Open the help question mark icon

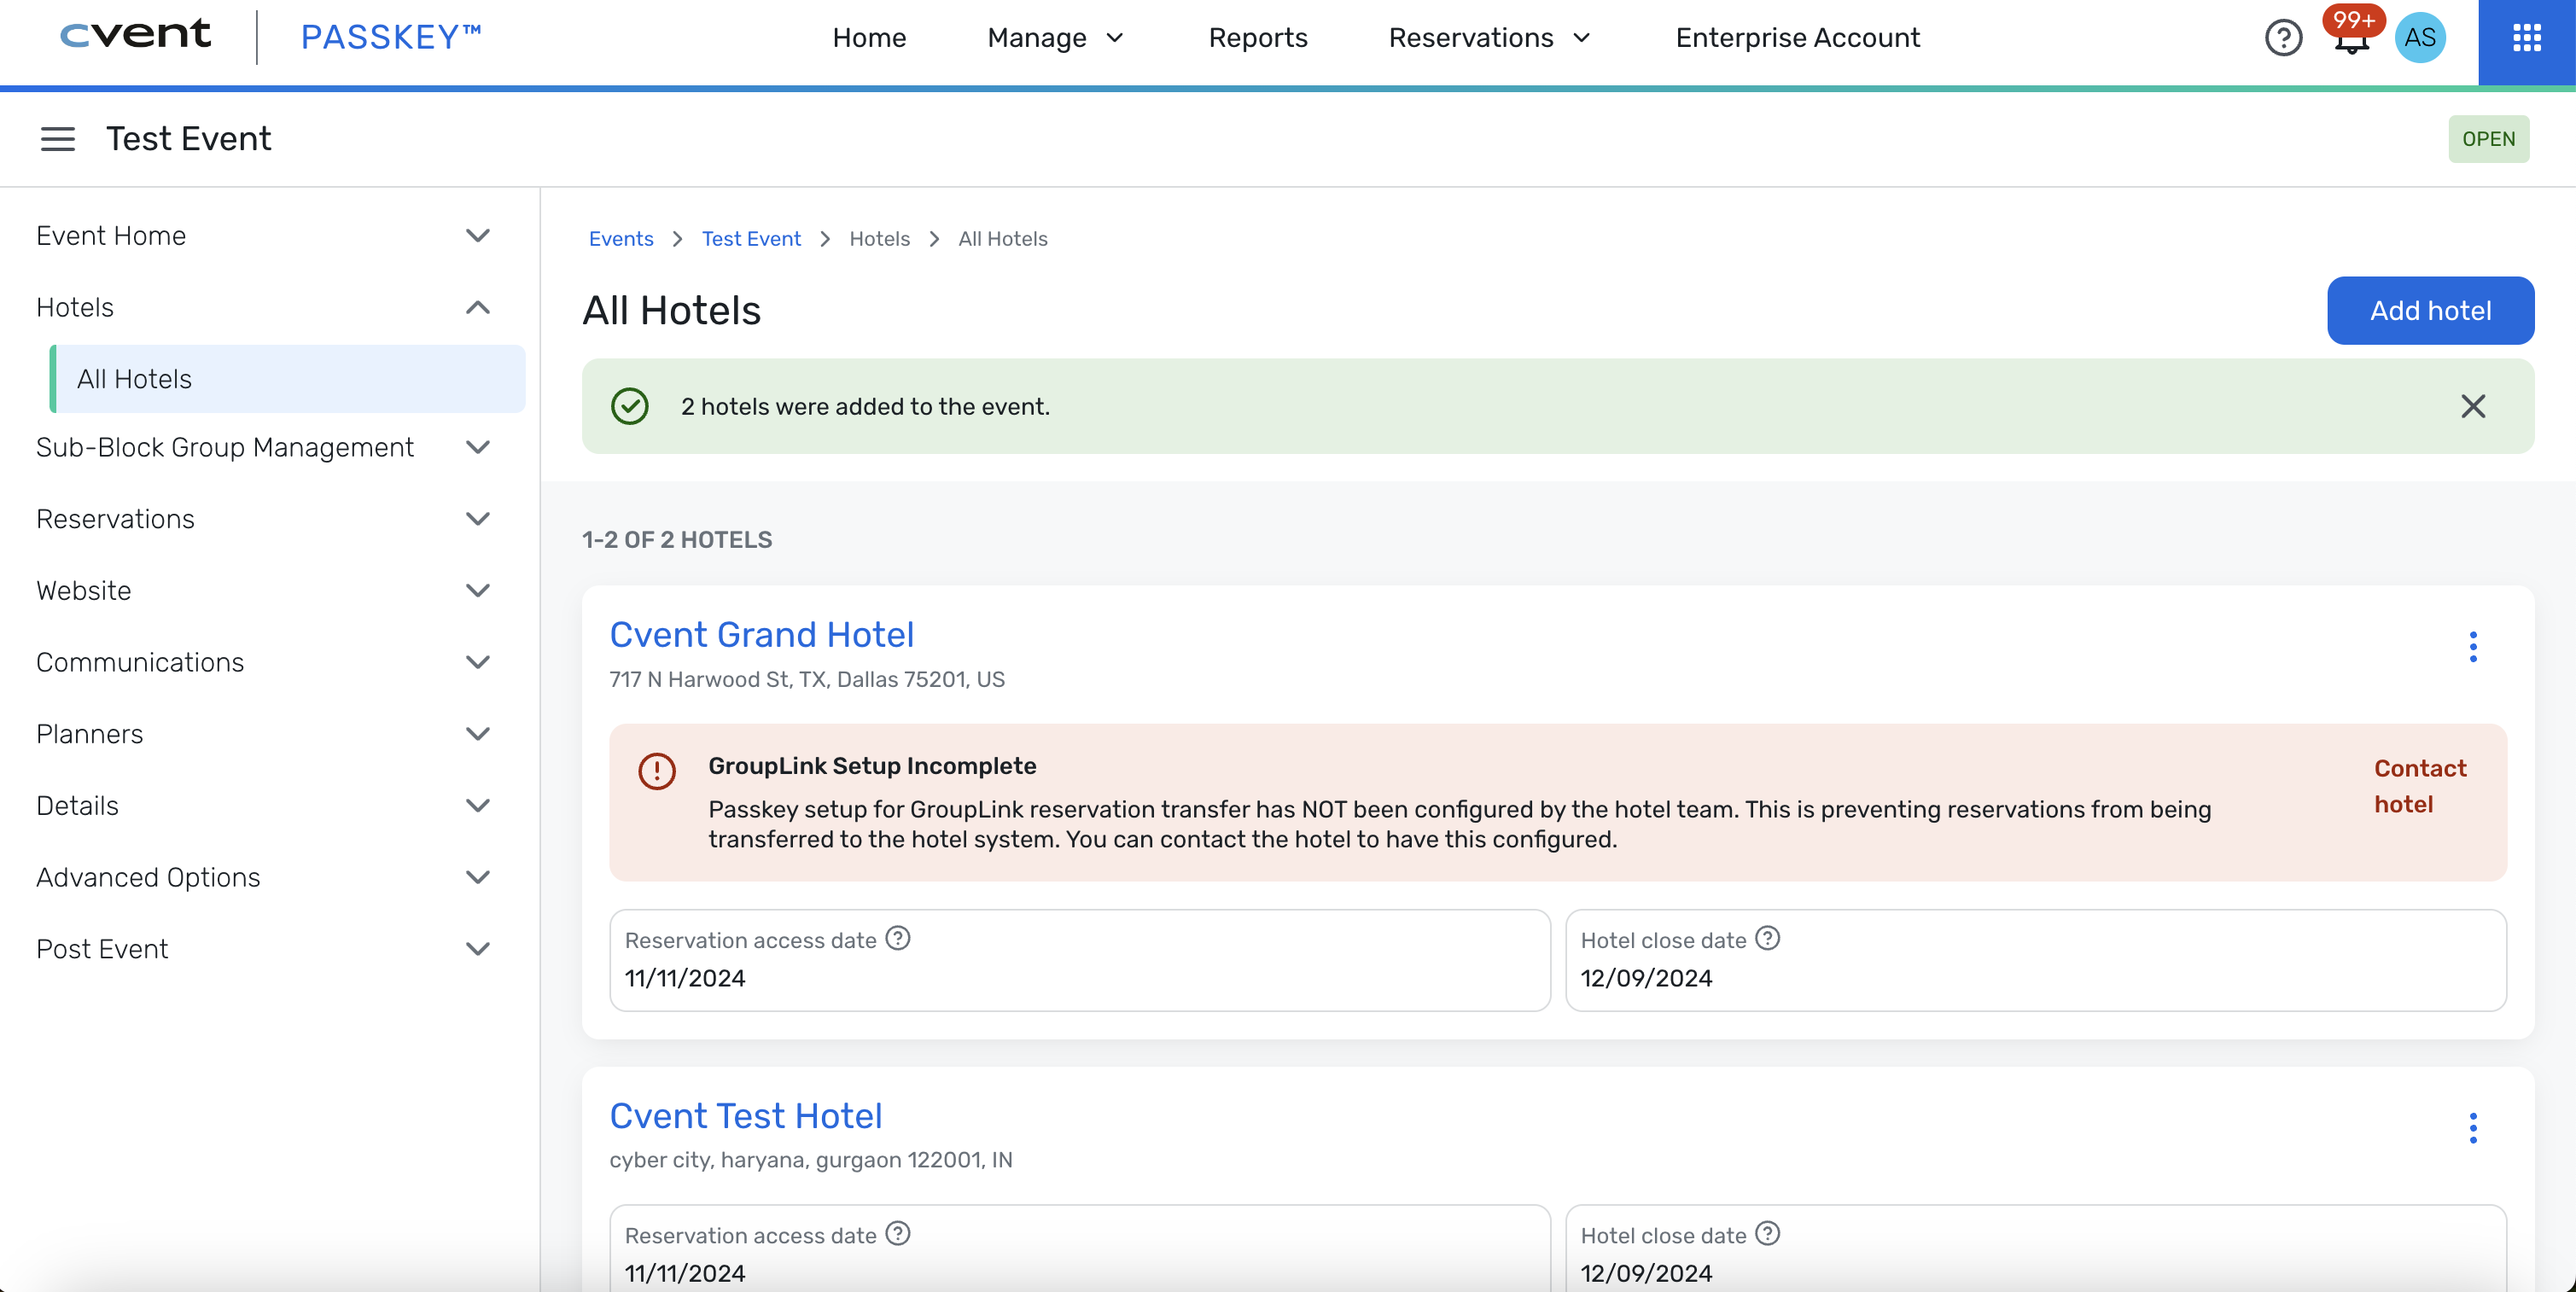pyautogui.click(x=2283, y=38)
